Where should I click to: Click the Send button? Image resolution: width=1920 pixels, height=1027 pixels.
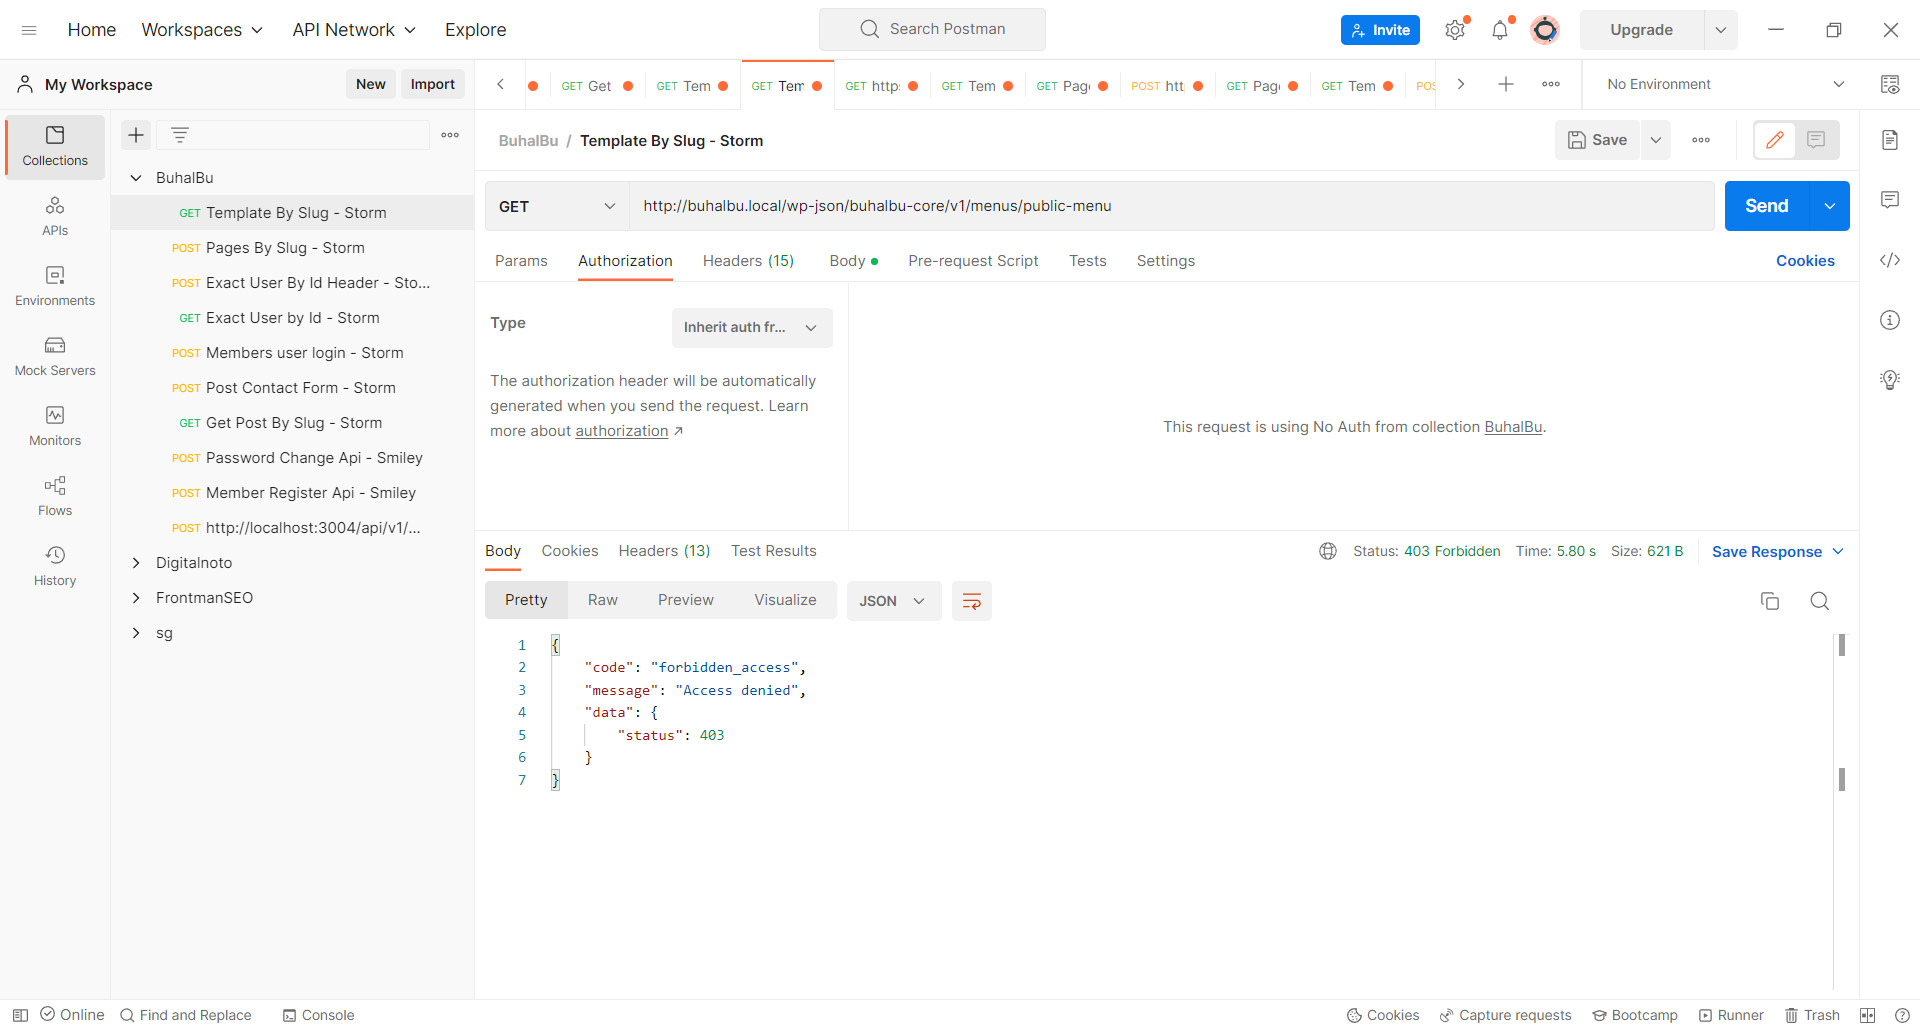click(1766, 206)
